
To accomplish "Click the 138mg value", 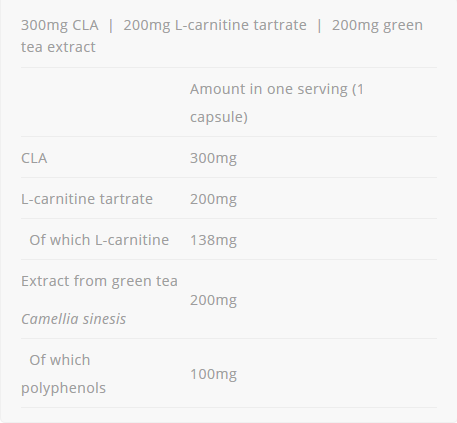I will click(x=213, y=240).
